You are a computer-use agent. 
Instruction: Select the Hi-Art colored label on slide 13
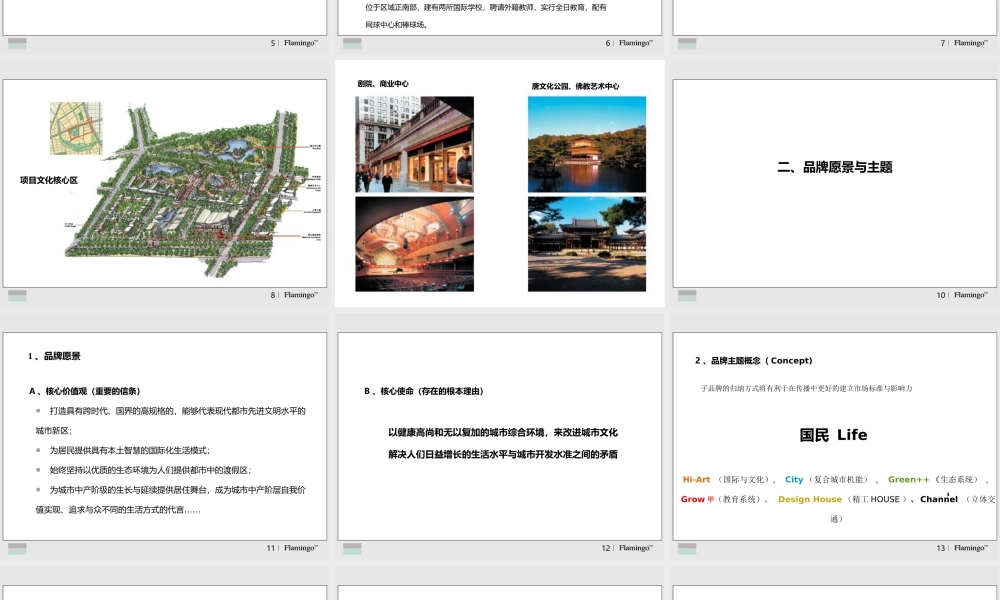coord(694,479)
